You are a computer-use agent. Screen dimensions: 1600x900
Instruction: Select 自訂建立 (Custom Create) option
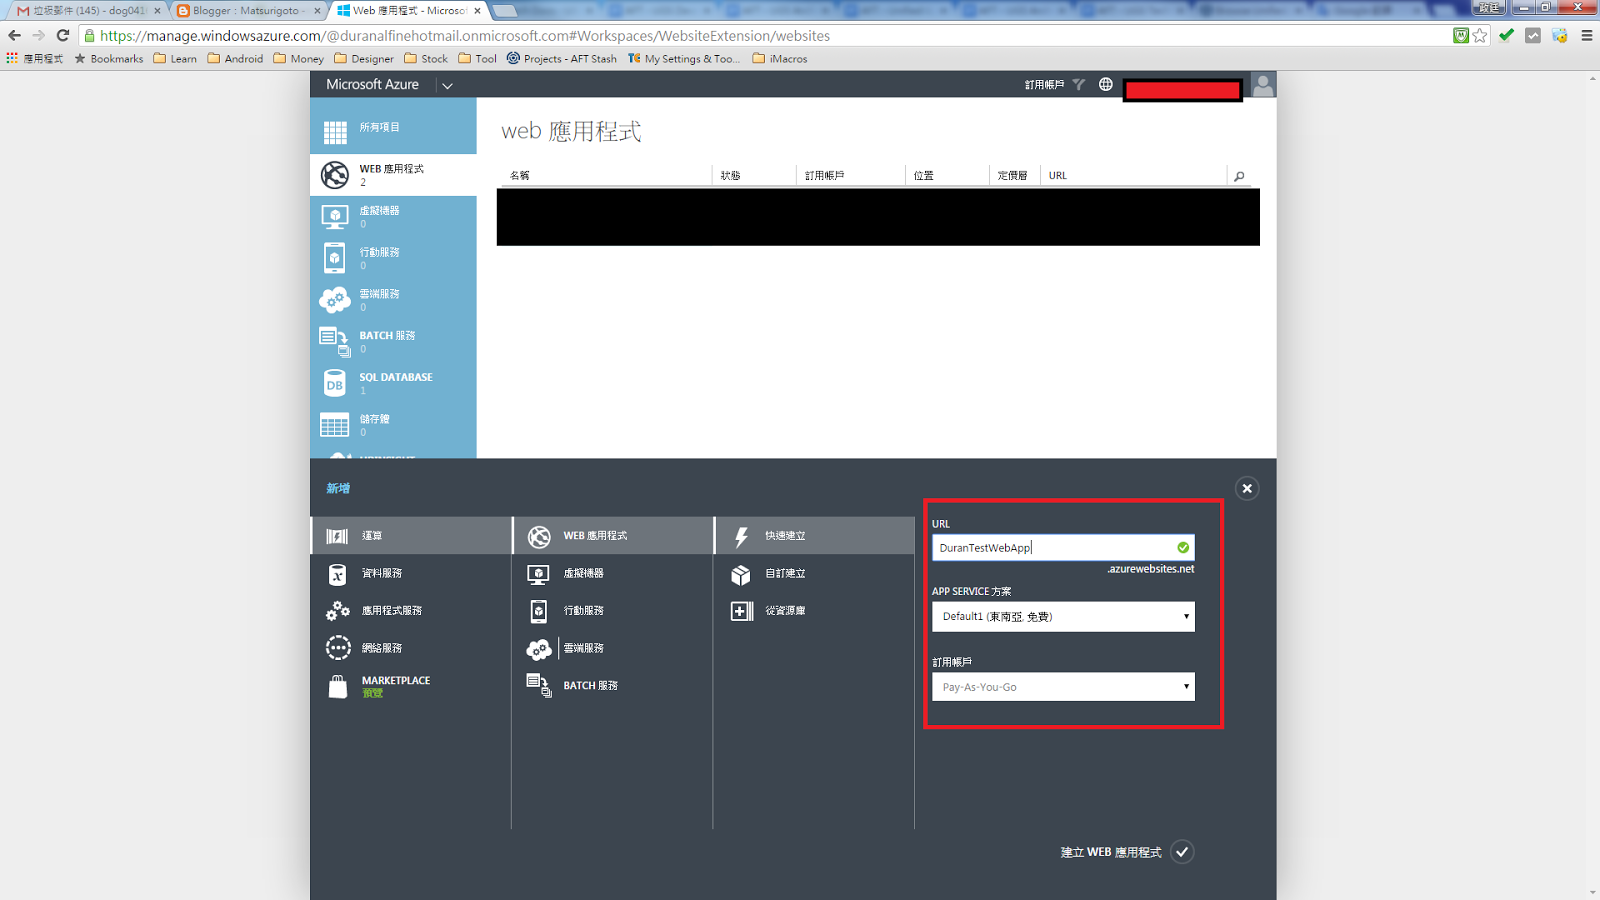(815, 573)
